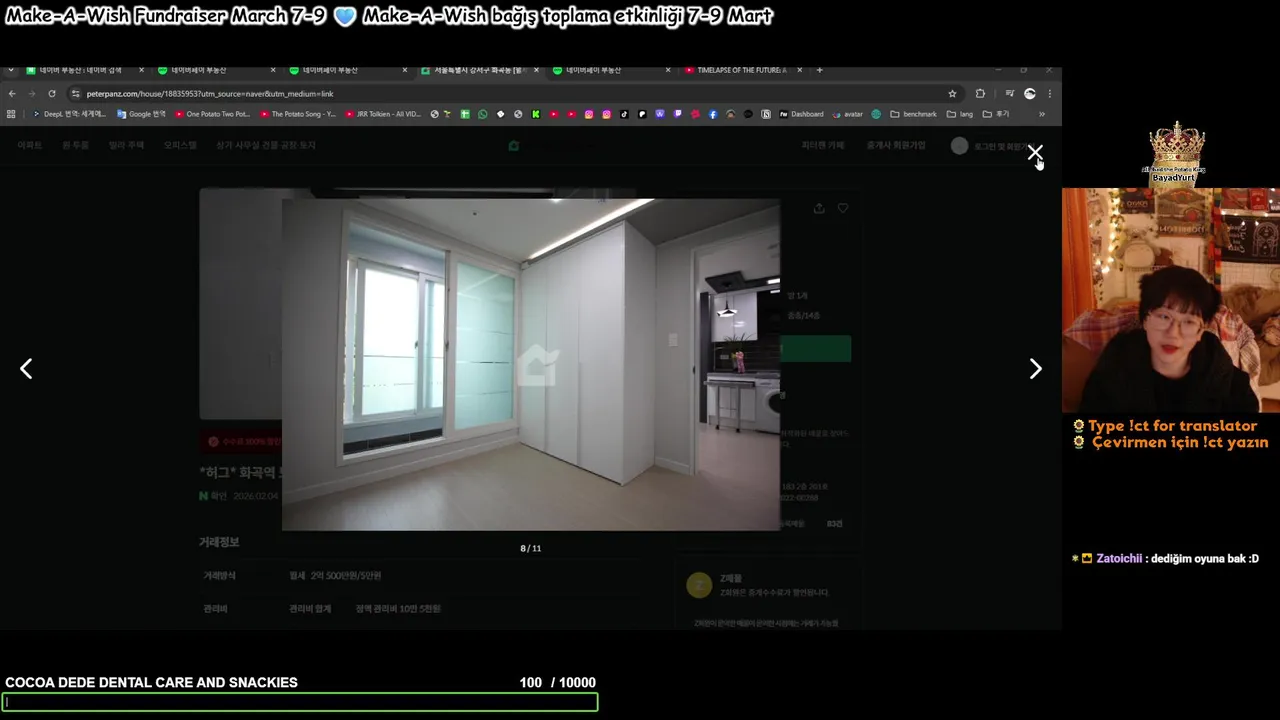Image resolution: width=1280 pixels, height=720 pixels.
Task: Click the 8 / 11 photo counter
Action: 531,548
